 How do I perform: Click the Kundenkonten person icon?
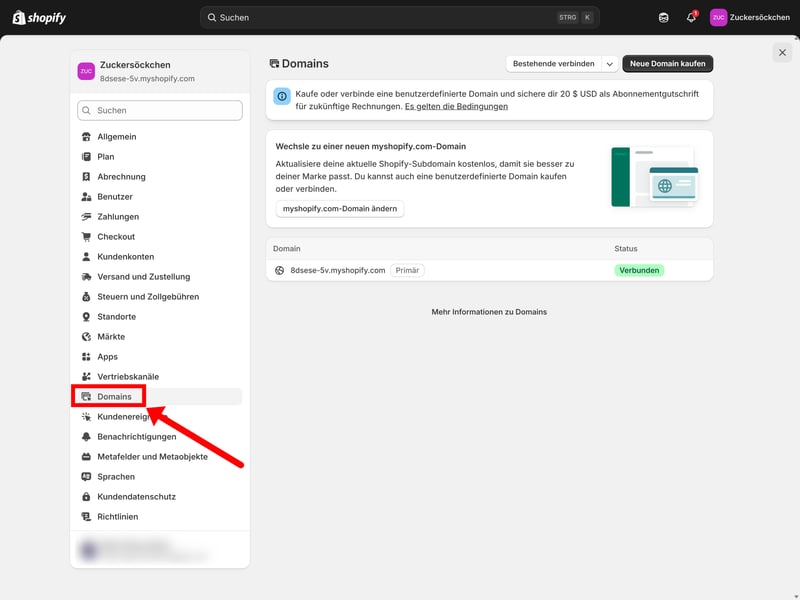point(86,257)
